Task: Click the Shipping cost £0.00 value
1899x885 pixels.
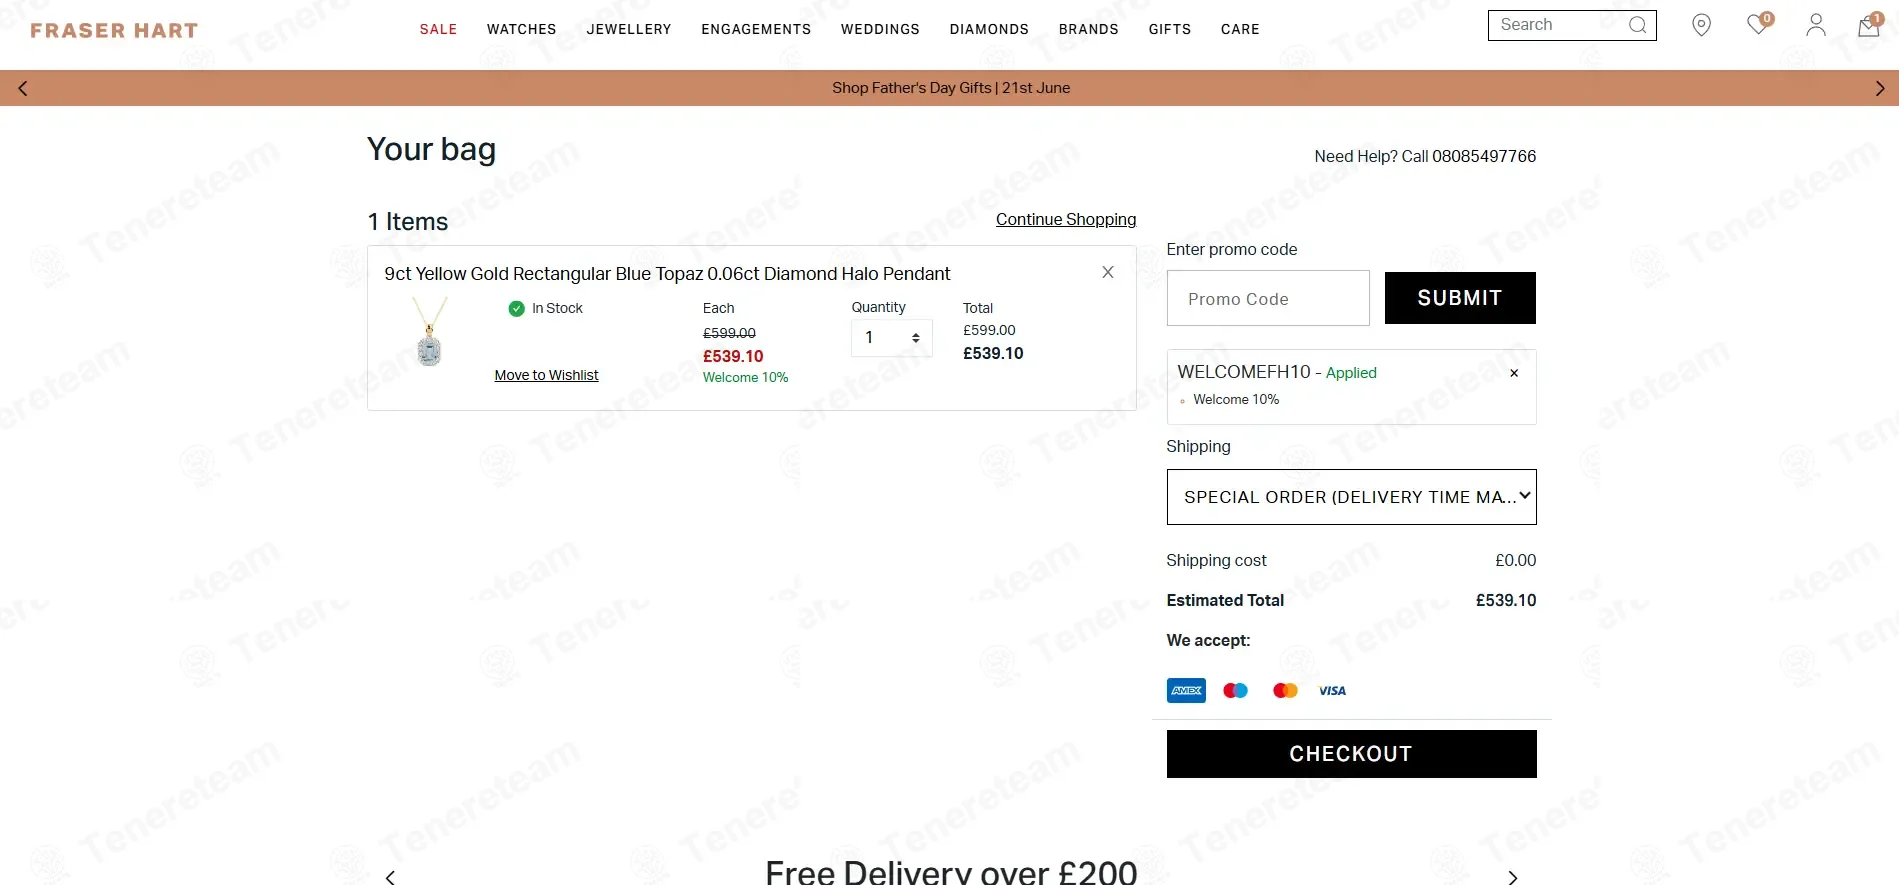Action: 1516,560
